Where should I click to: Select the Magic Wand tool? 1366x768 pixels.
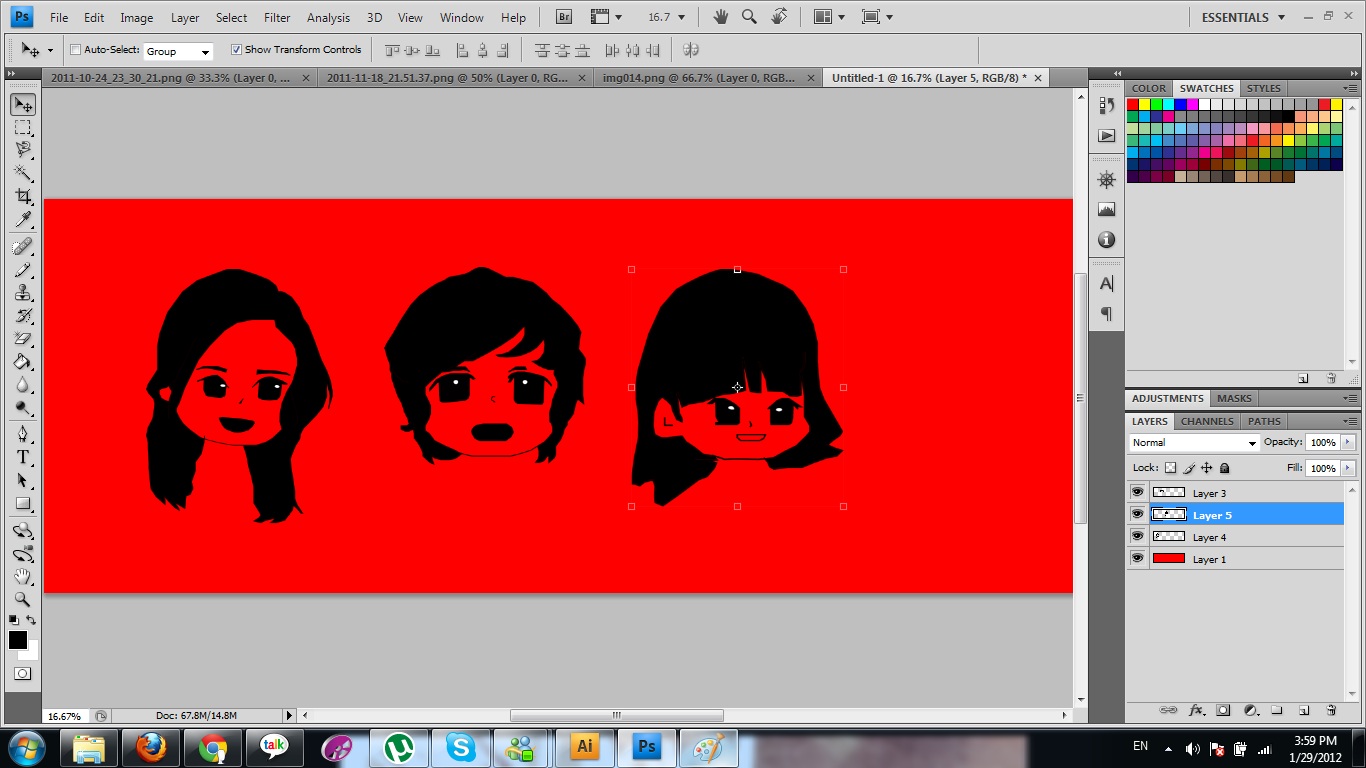[x=23, y=173]
